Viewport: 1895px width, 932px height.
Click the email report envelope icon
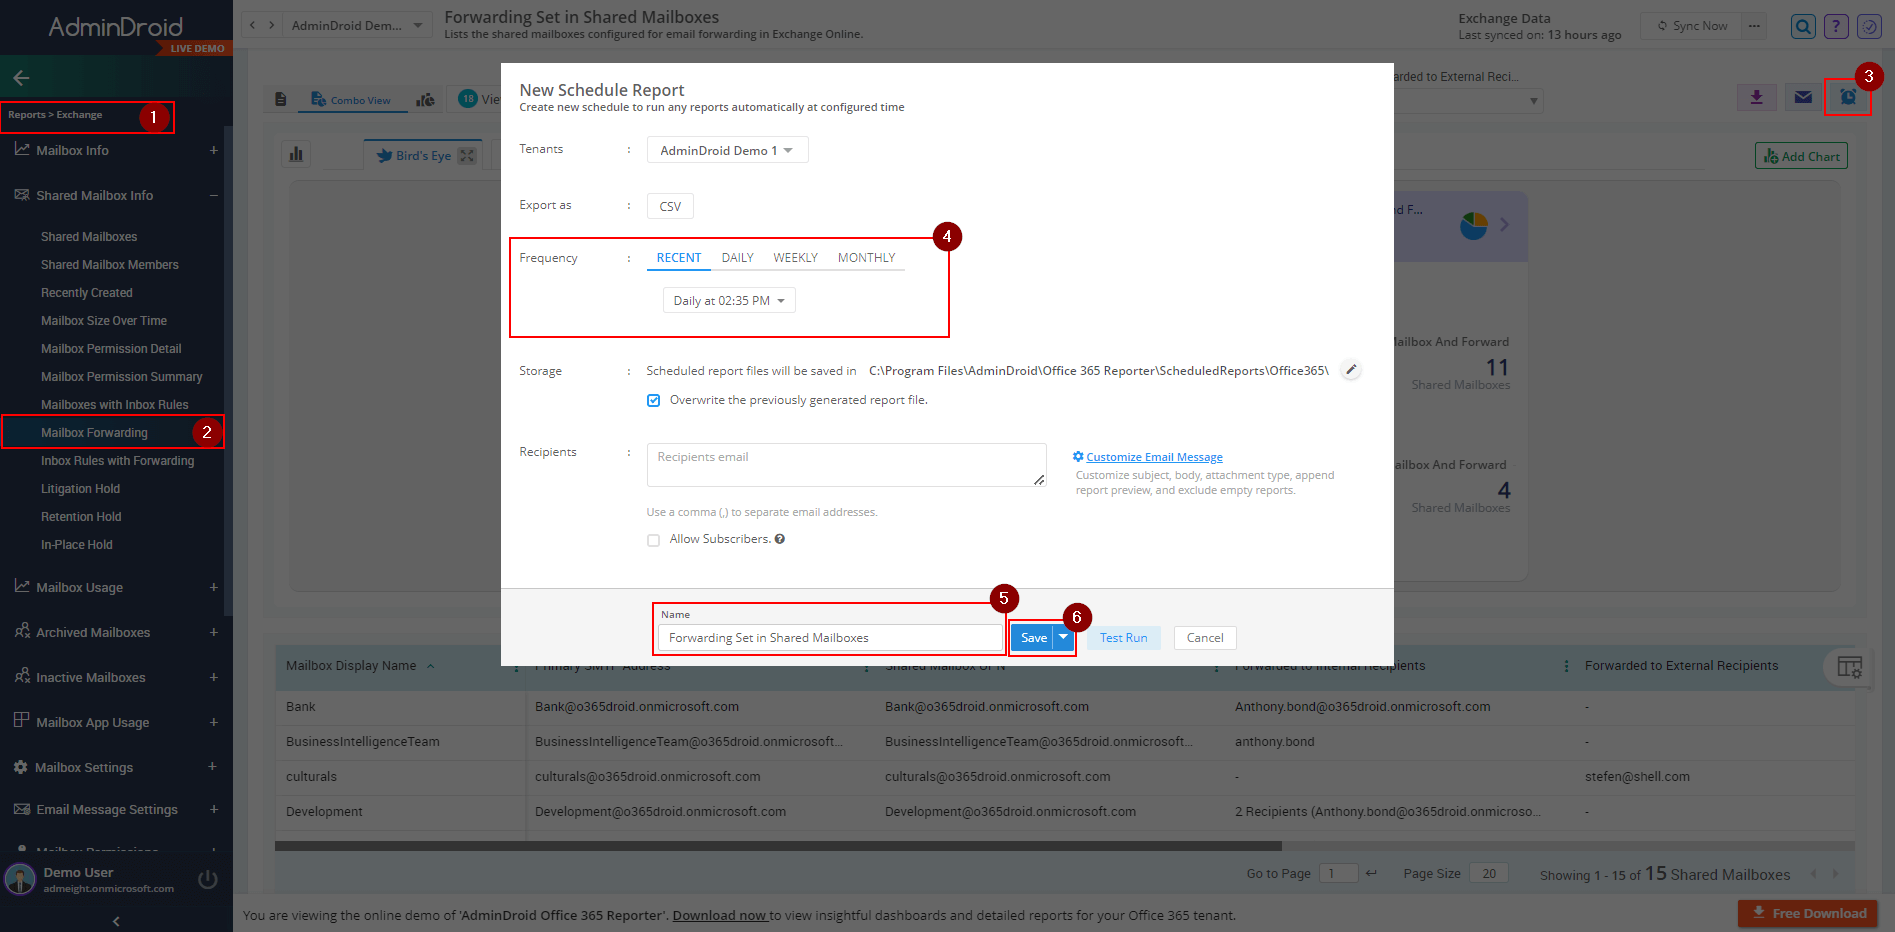[x=1802, y=97]
